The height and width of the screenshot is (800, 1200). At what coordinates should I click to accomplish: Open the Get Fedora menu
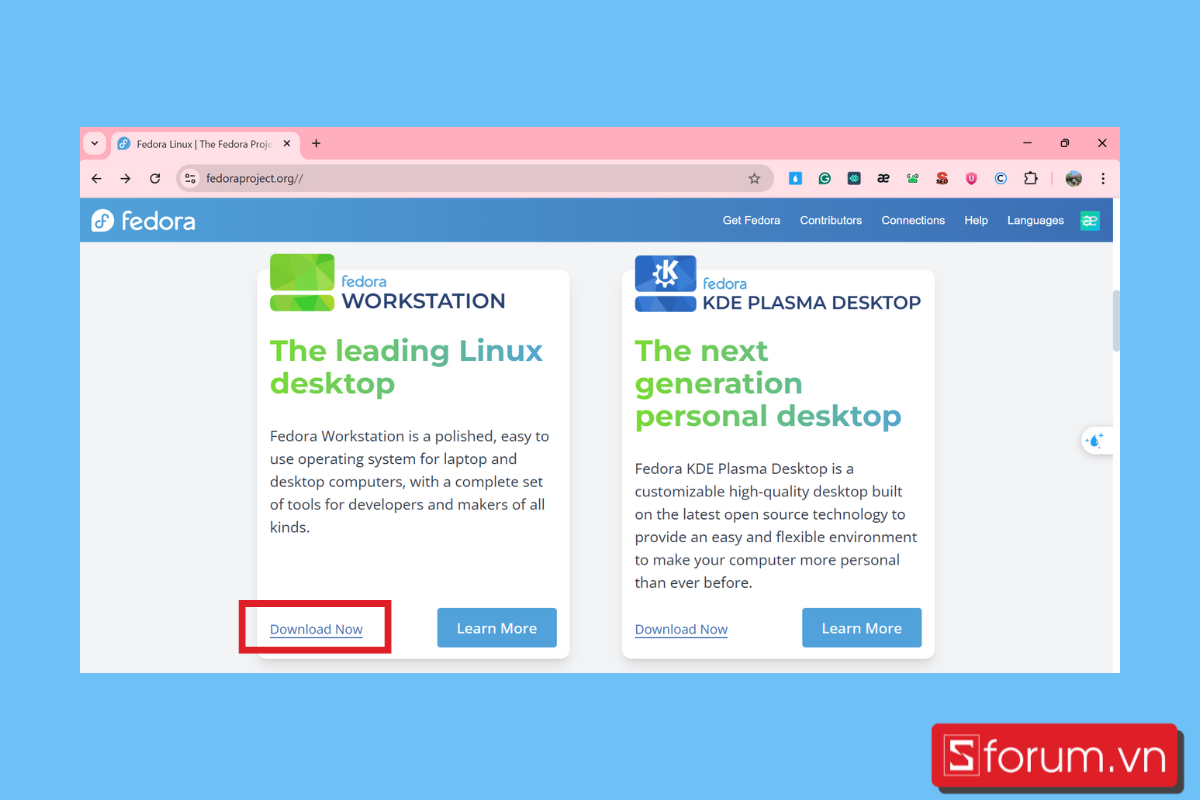[751, 220]
